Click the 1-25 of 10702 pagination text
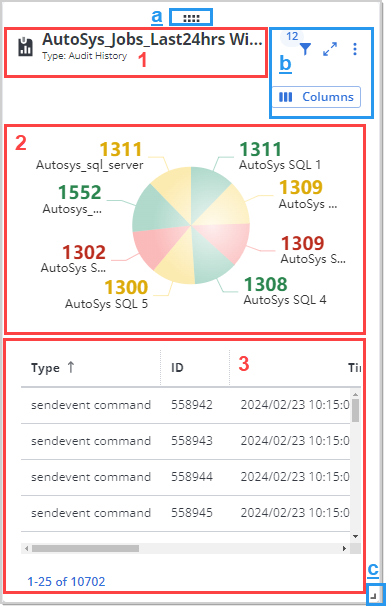 pyautogui.click(x=66, y=582)
